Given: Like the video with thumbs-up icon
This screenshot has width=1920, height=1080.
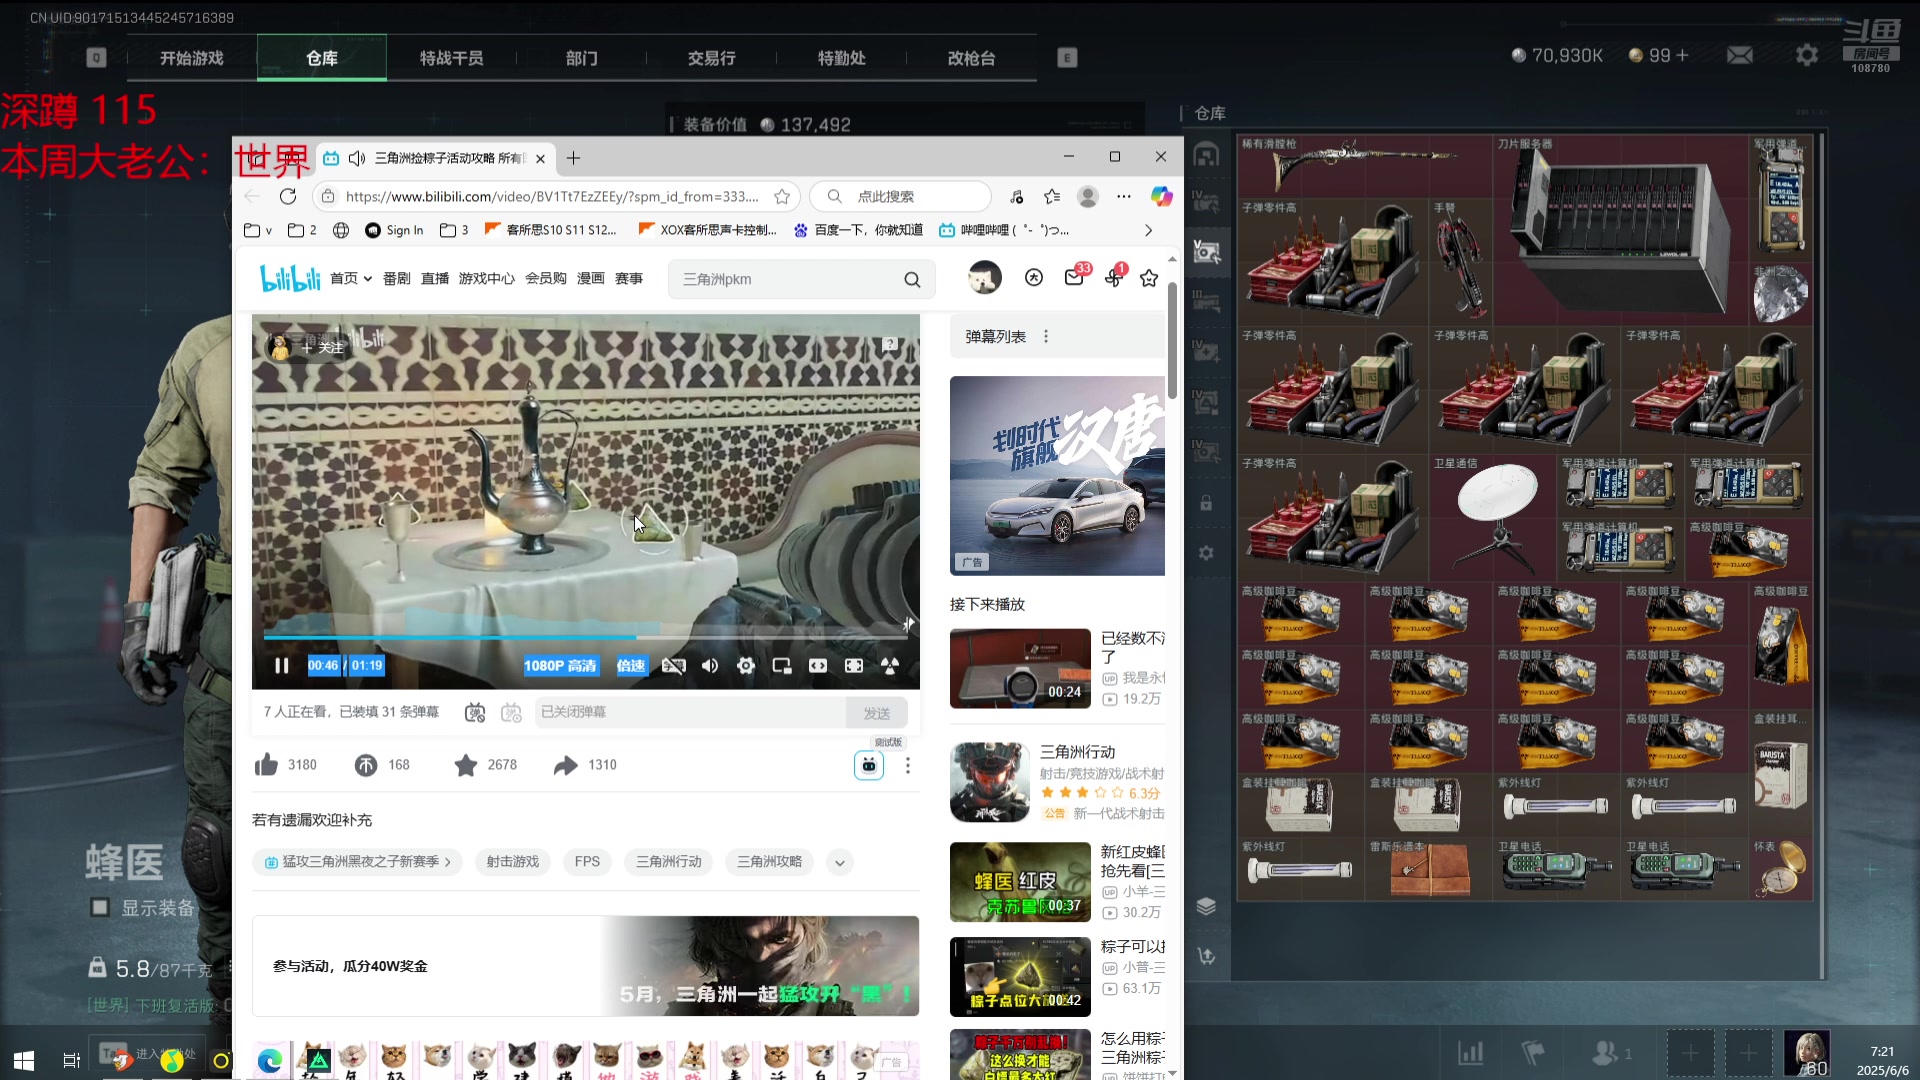Looking at the screenshot, I should pyautogui.click(x=266, y=765).
